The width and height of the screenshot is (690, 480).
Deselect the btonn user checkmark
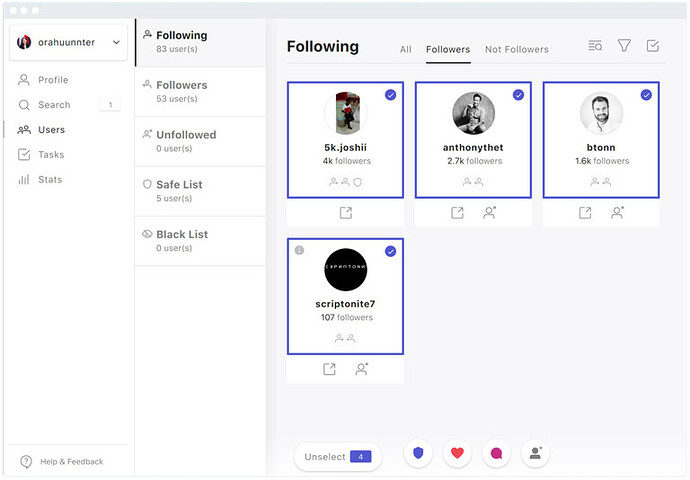click(646, 95)
